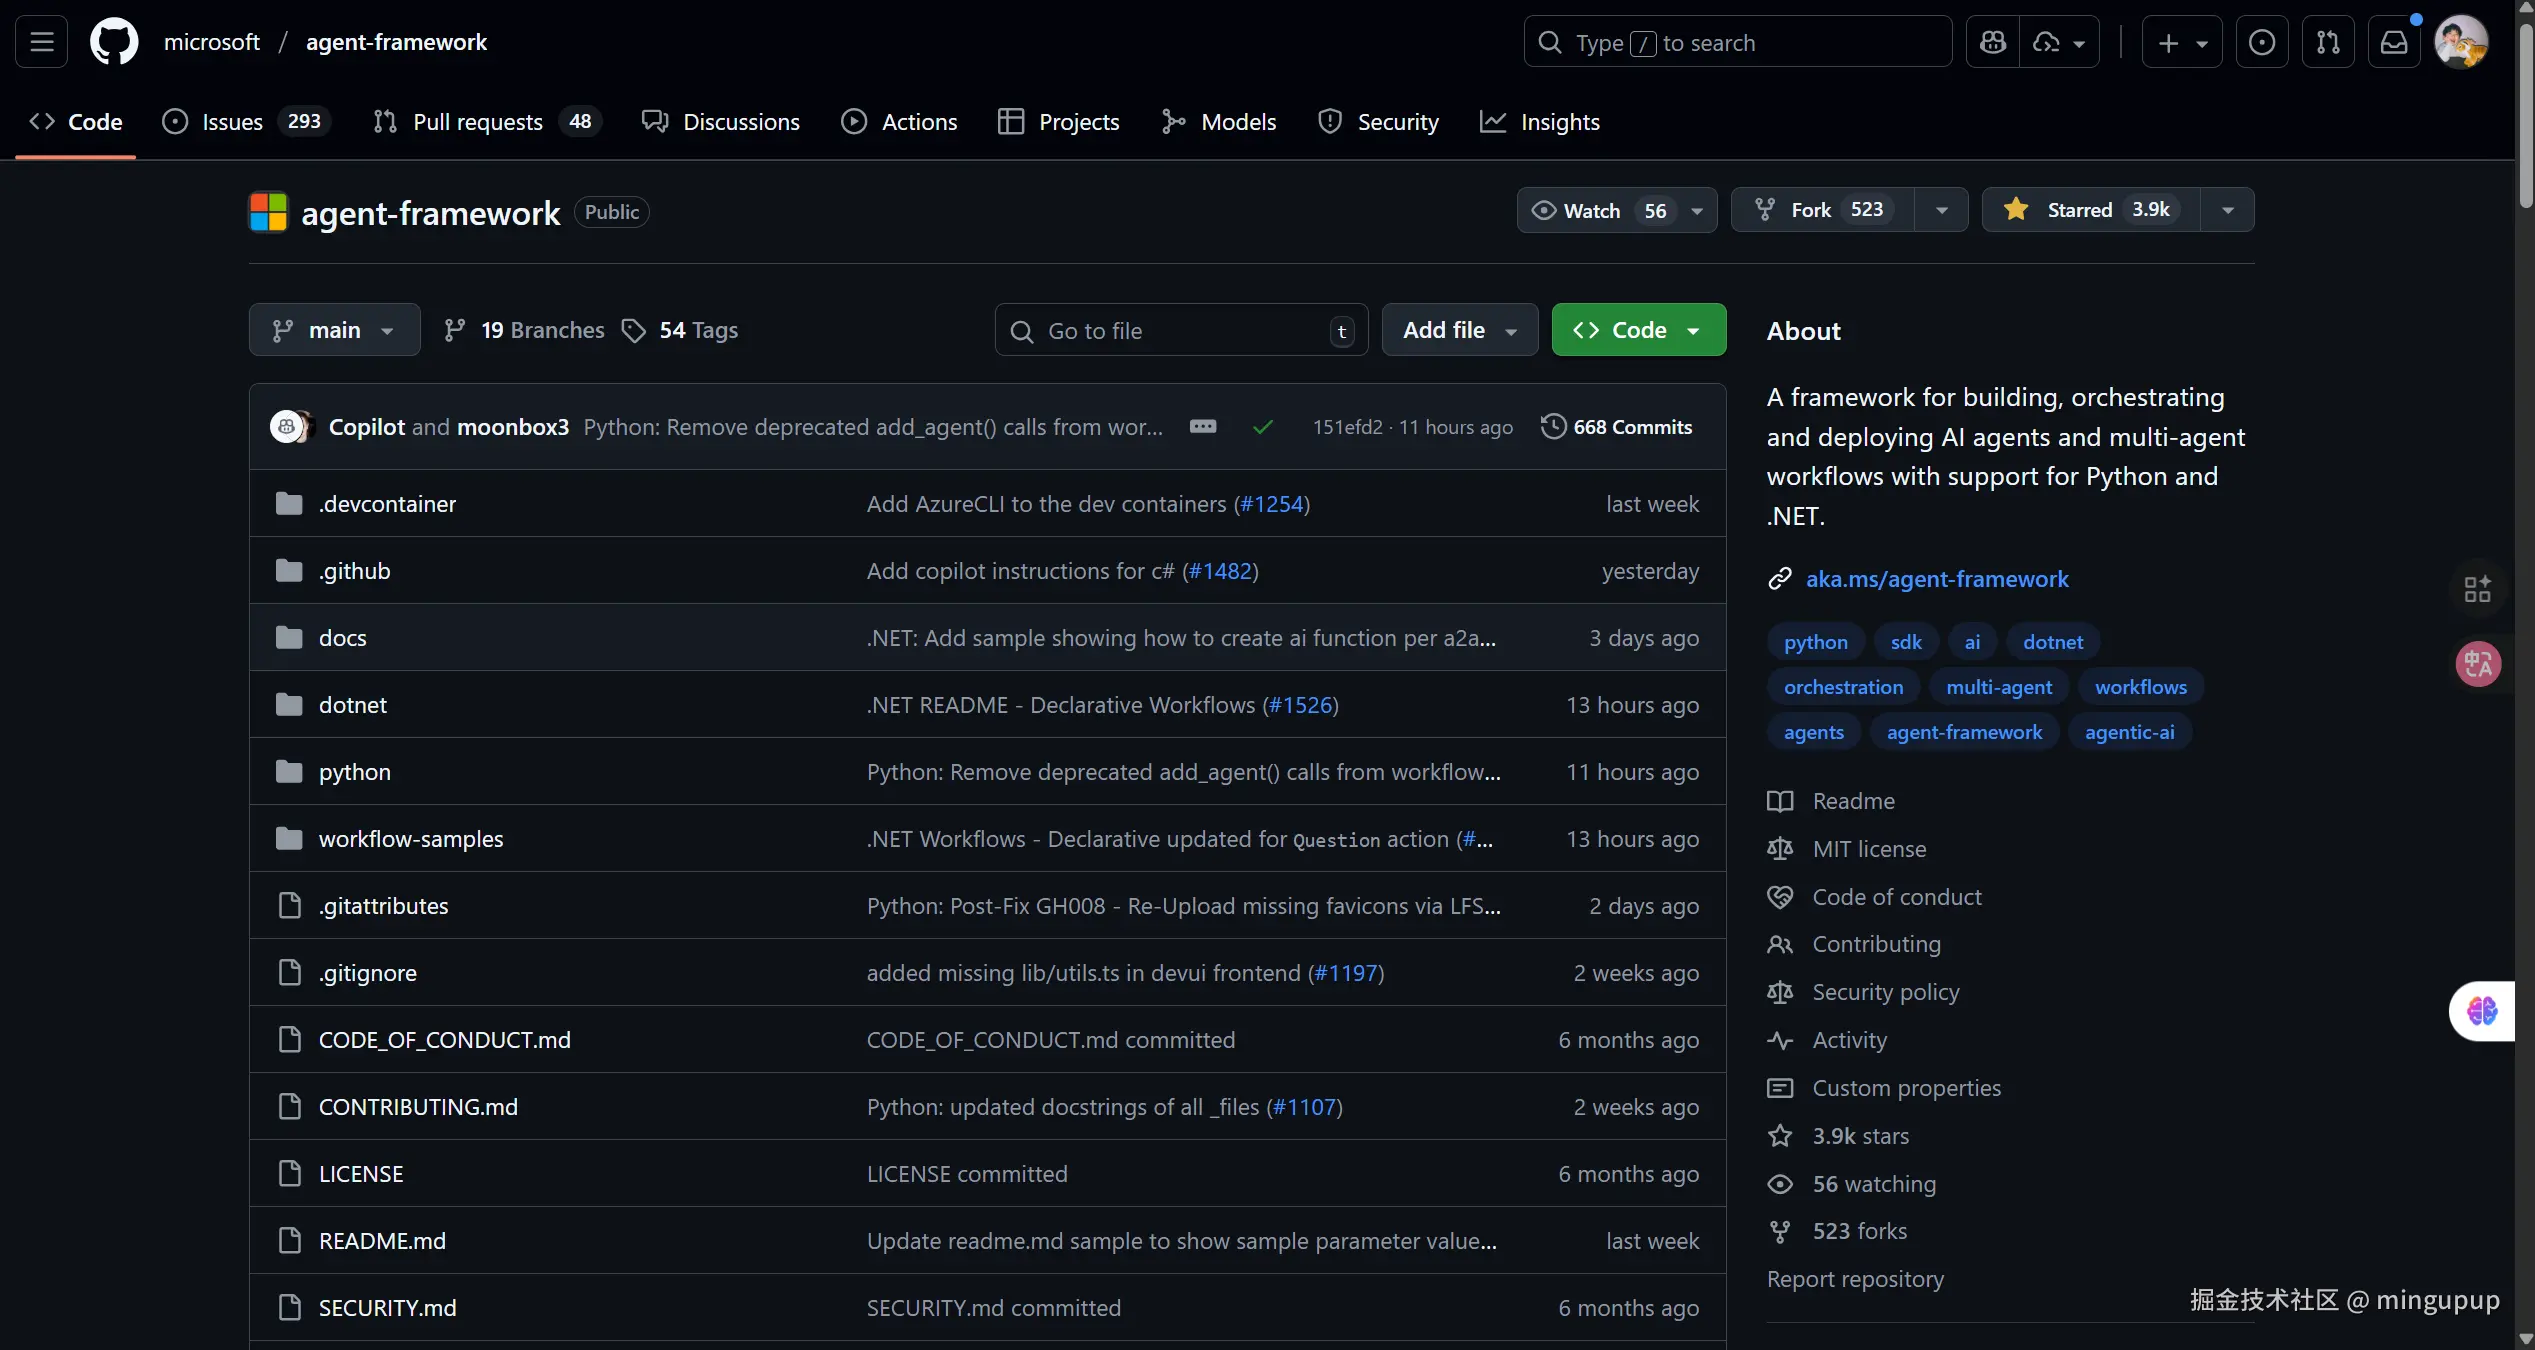Viewport: 2535px width, 1350px height.
Task: Open the issues header icon
Action: (2261, 42)
